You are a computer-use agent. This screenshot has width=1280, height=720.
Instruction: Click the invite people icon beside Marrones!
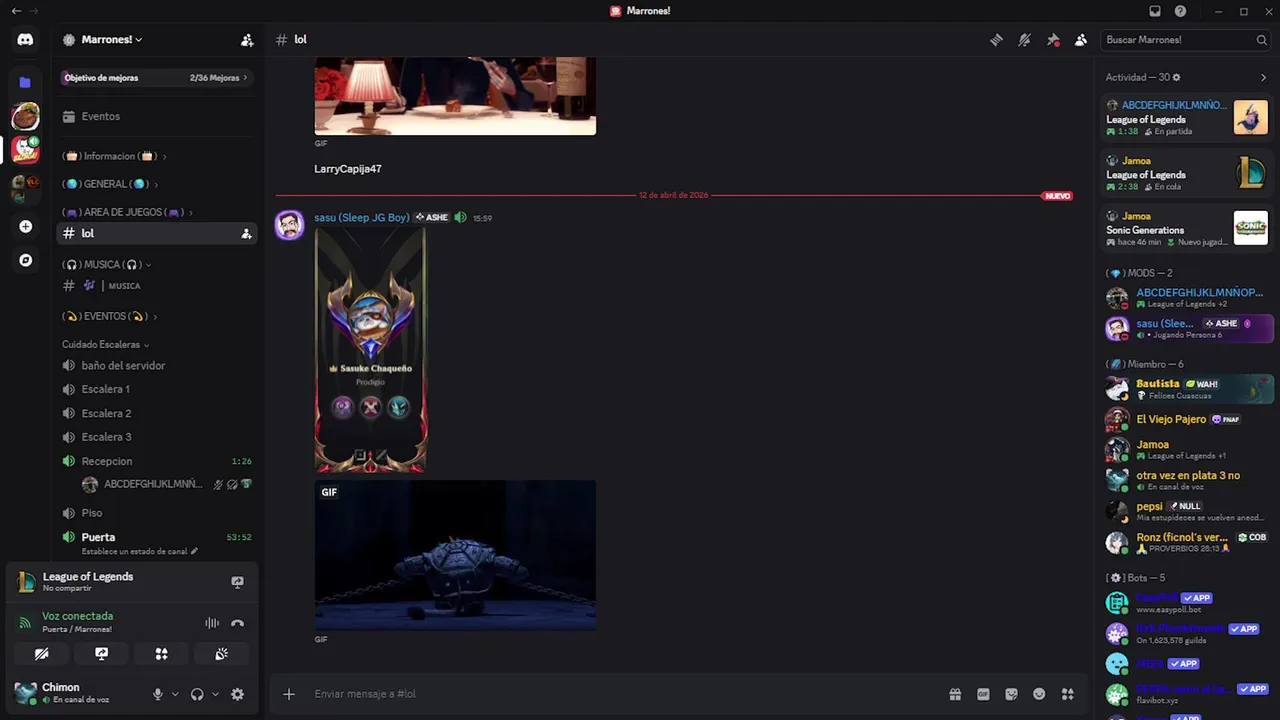coord(247,40)
